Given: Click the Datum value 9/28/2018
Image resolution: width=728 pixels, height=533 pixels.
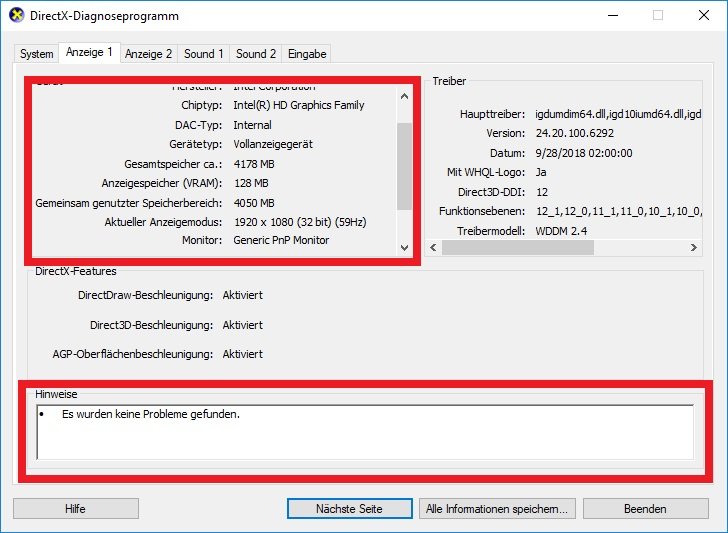Looking at the screenshot, I should point(584,153).
